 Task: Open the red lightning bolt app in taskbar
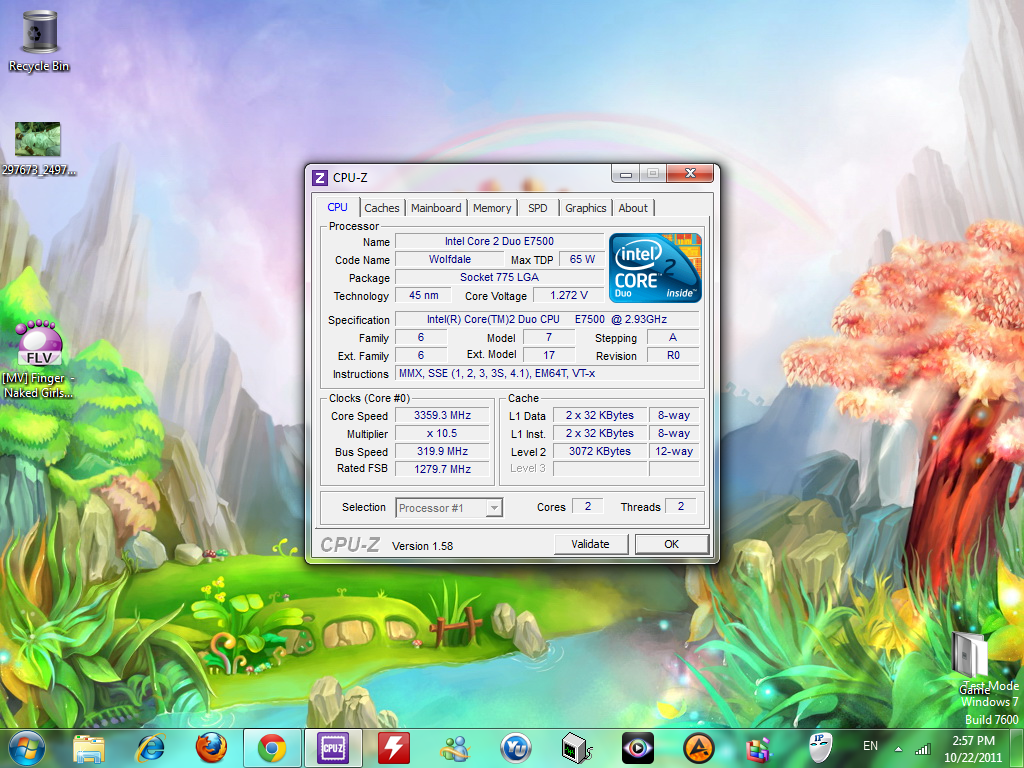click(x=394, y=748)
